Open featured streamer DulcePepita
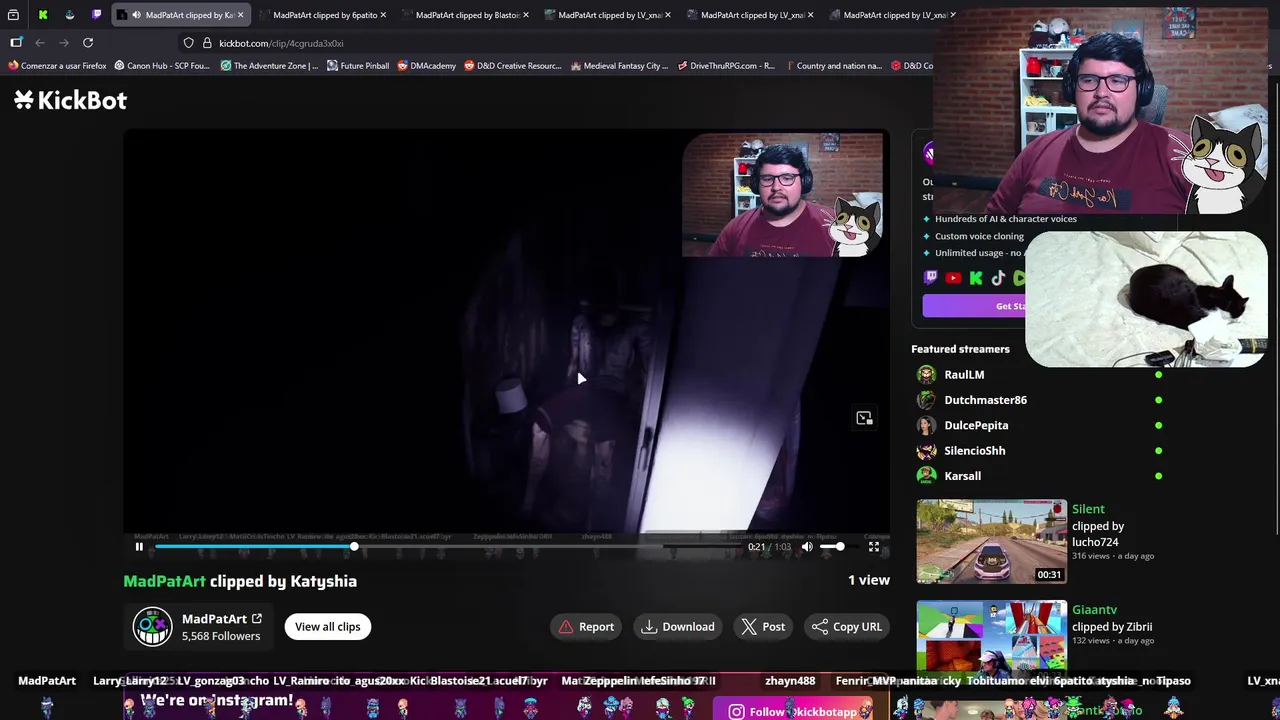 pyautogui.click(x=976, y=426)
